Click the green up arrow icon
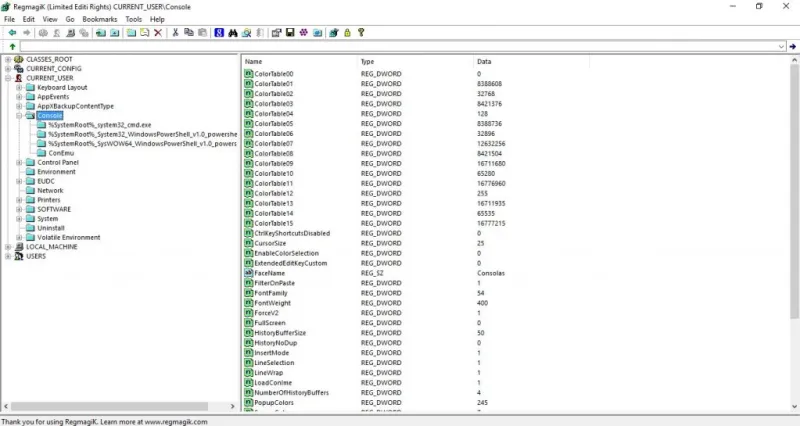 pos(11,46)
